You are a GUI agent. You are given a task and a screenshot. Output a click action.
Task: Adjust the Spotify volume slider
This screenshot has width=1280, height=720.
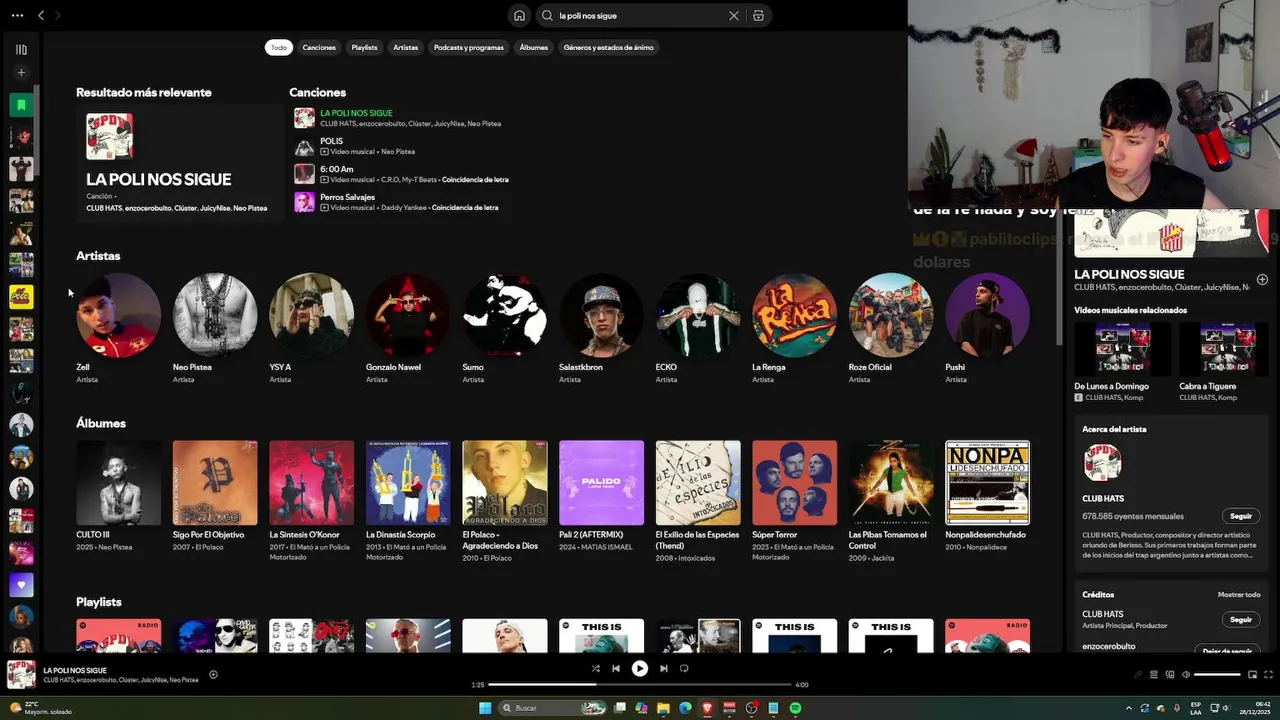coord(1217,675)
